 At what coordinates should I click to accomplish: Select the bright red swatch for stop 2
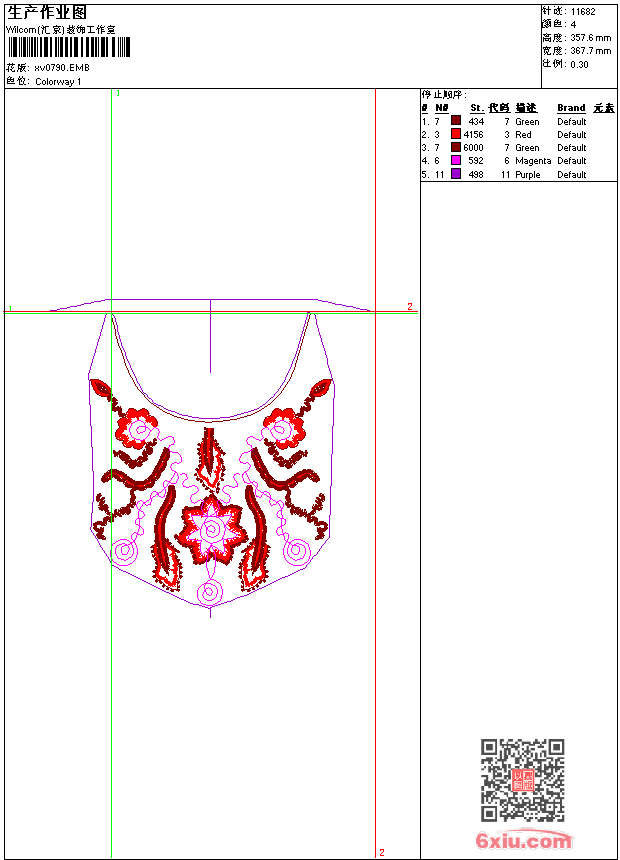455,134
